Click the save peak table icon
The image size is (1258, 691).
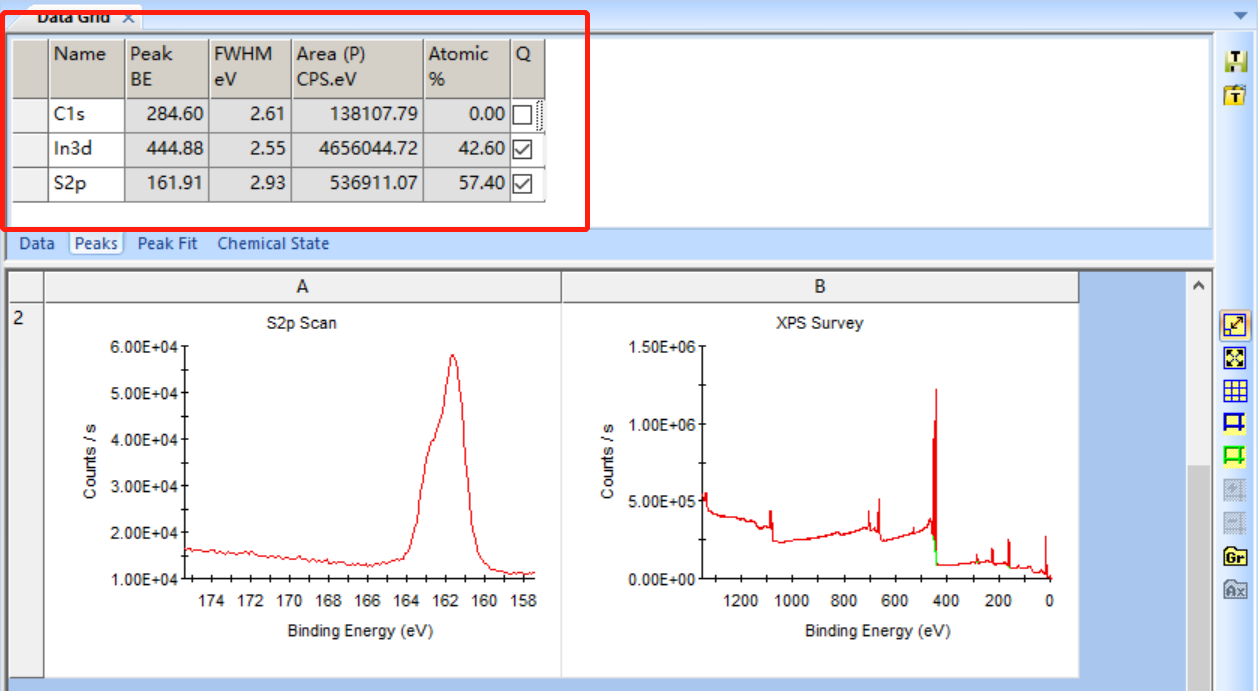[1236, 62]
